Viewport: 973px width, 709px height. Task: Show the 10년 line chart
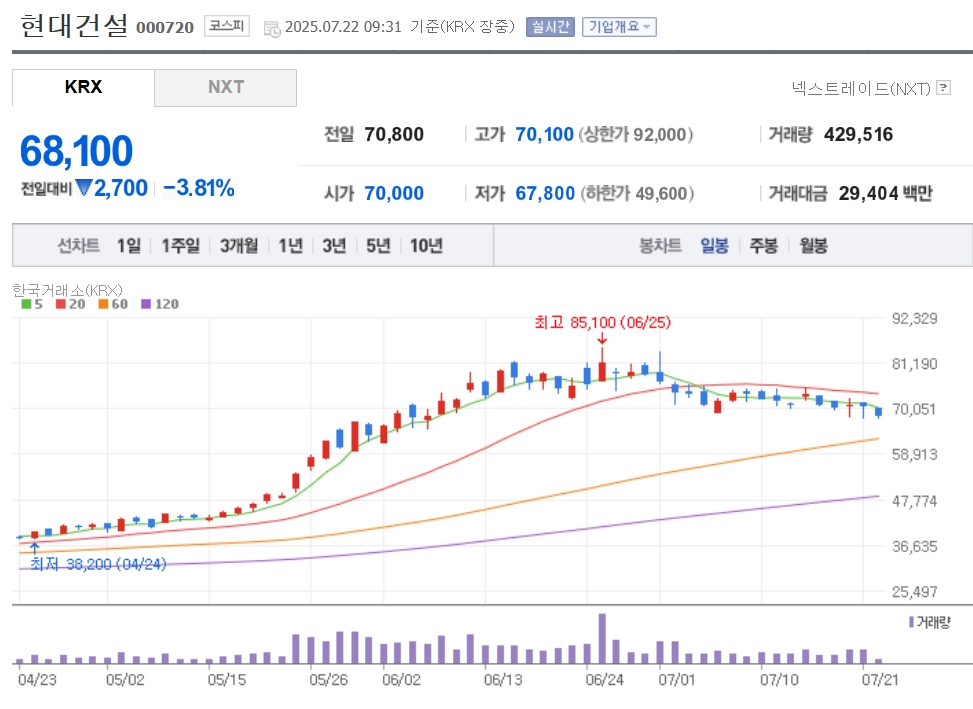pyautogui.click(x=426, y=246)
